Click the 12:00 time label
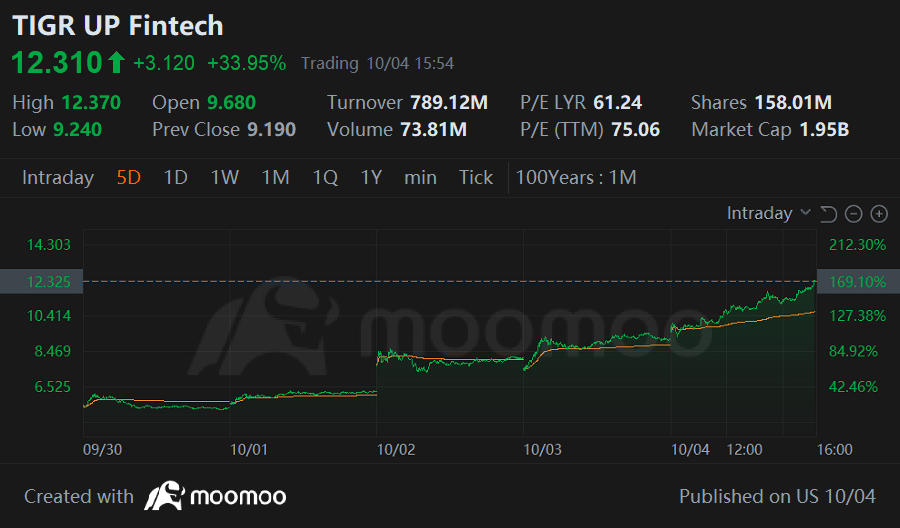Viewport: 900px width, 528px height. point(744,449)
